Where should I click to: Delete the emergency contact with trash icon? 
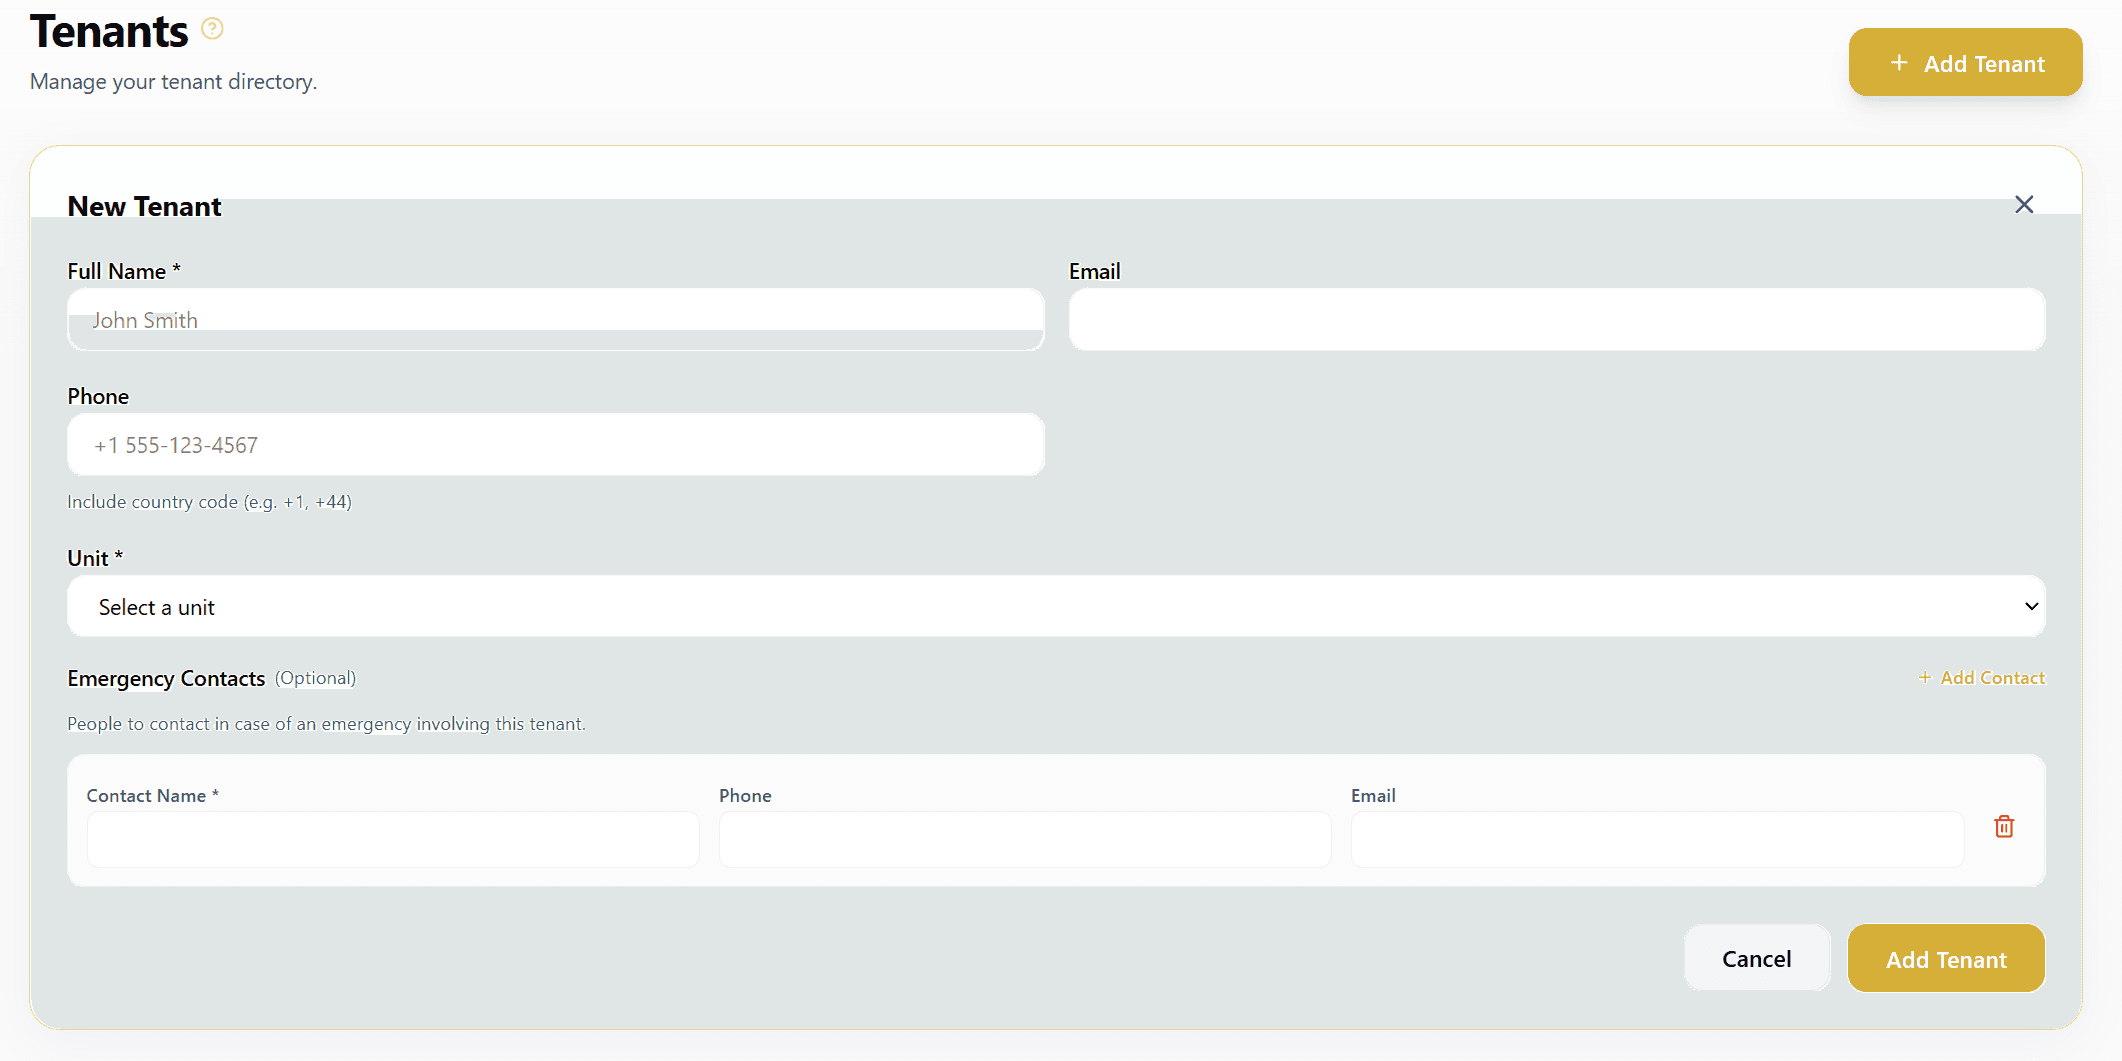click(x=2003, y=827)
